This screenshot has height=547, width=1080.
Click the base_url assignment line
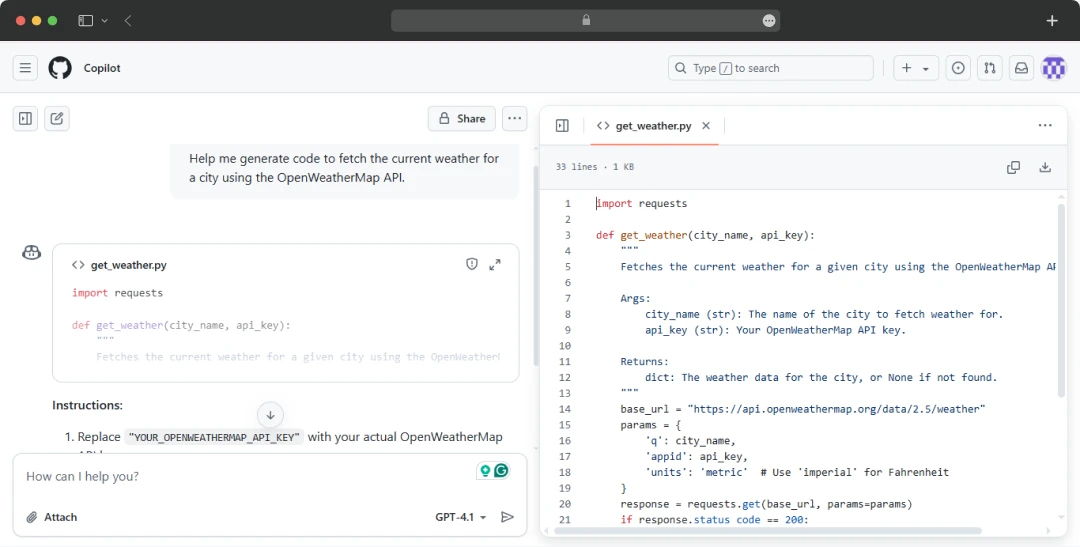(803, 409)
